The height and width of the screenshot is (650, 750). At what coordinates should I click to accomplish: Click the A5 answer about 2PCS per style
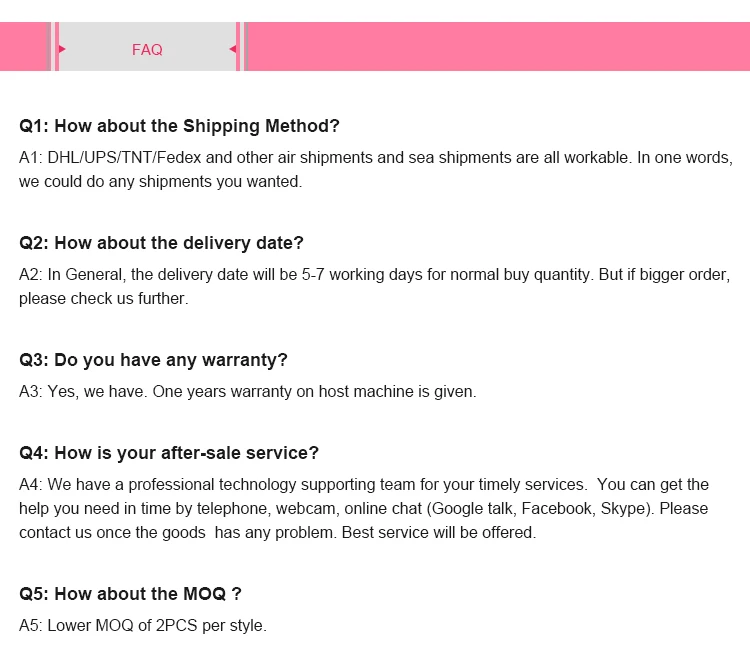tap(143, 625)
